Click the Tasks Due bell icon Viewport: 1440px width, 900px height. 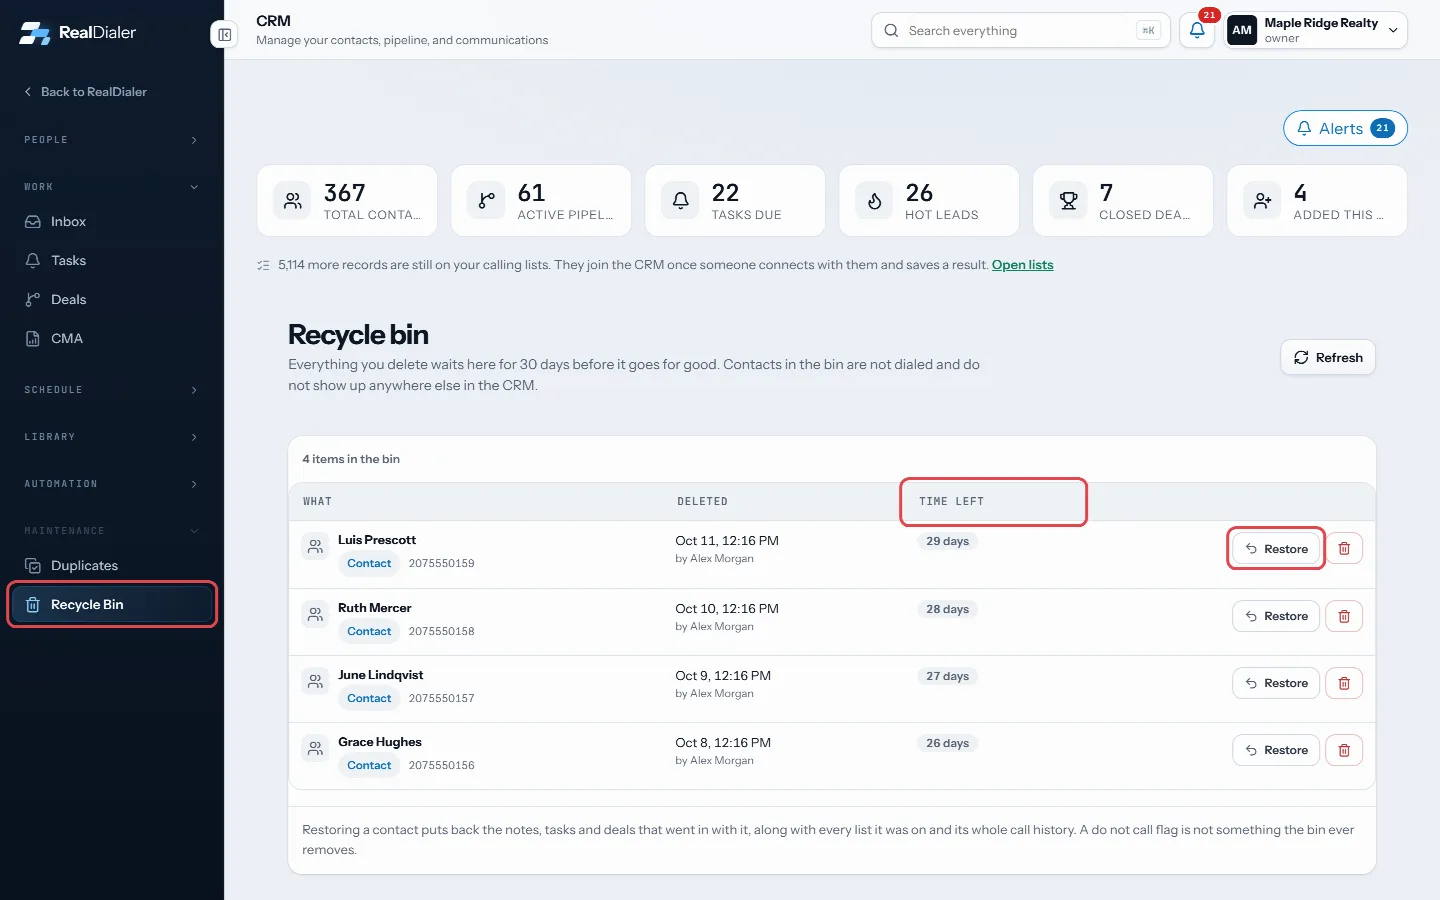coord(680,201)
